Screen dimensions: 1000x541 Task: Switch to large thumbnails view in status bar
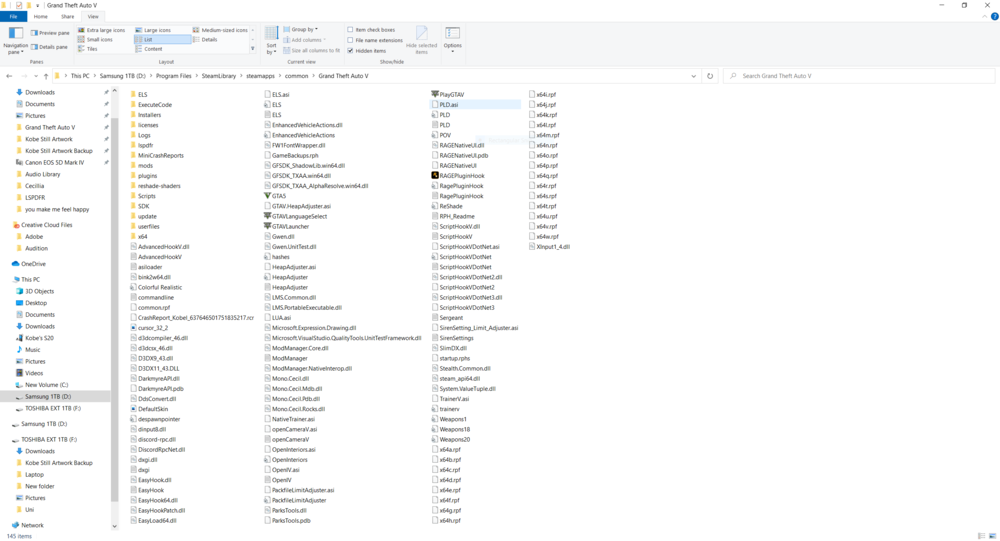992,536
